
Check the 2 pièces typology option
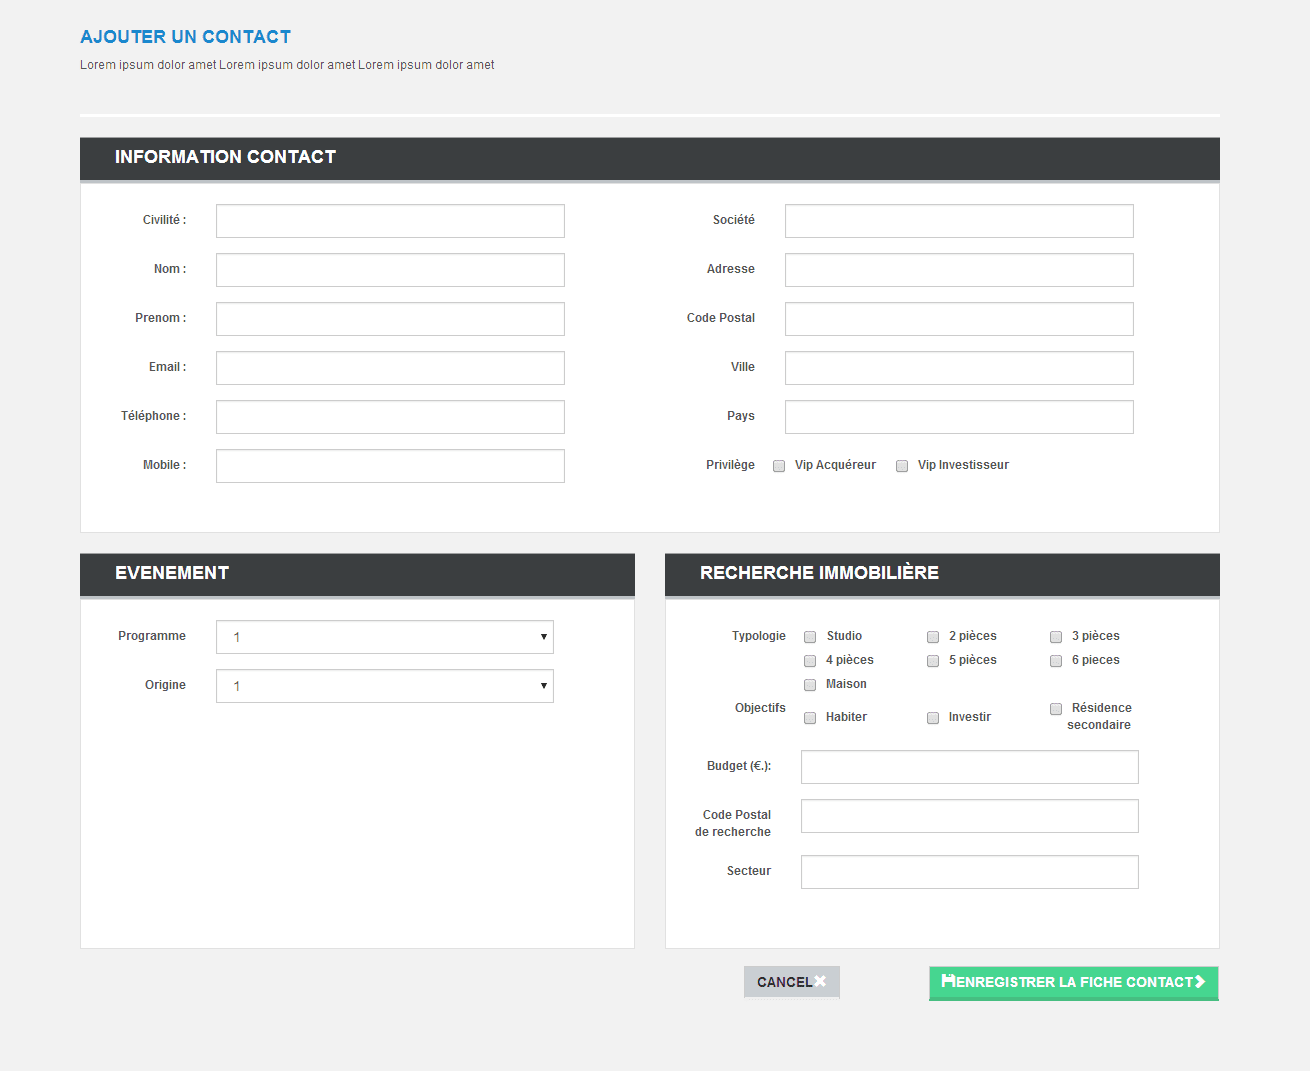point(933,636)
